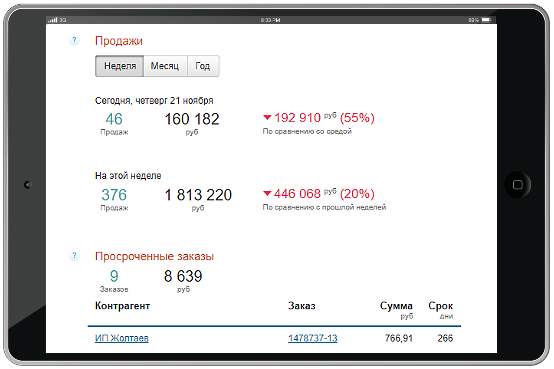Open help icon beside Продажи heading
Viewport: 554px width, 369px height.
(74, 40)
